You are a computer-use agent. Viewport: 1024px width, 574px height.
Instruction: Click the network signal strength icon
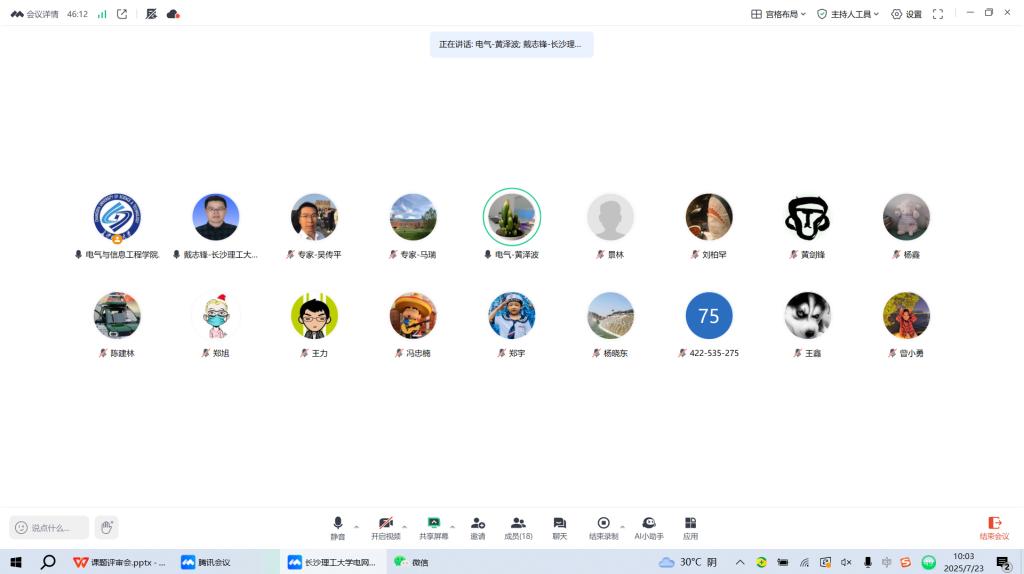coord(102,14)
